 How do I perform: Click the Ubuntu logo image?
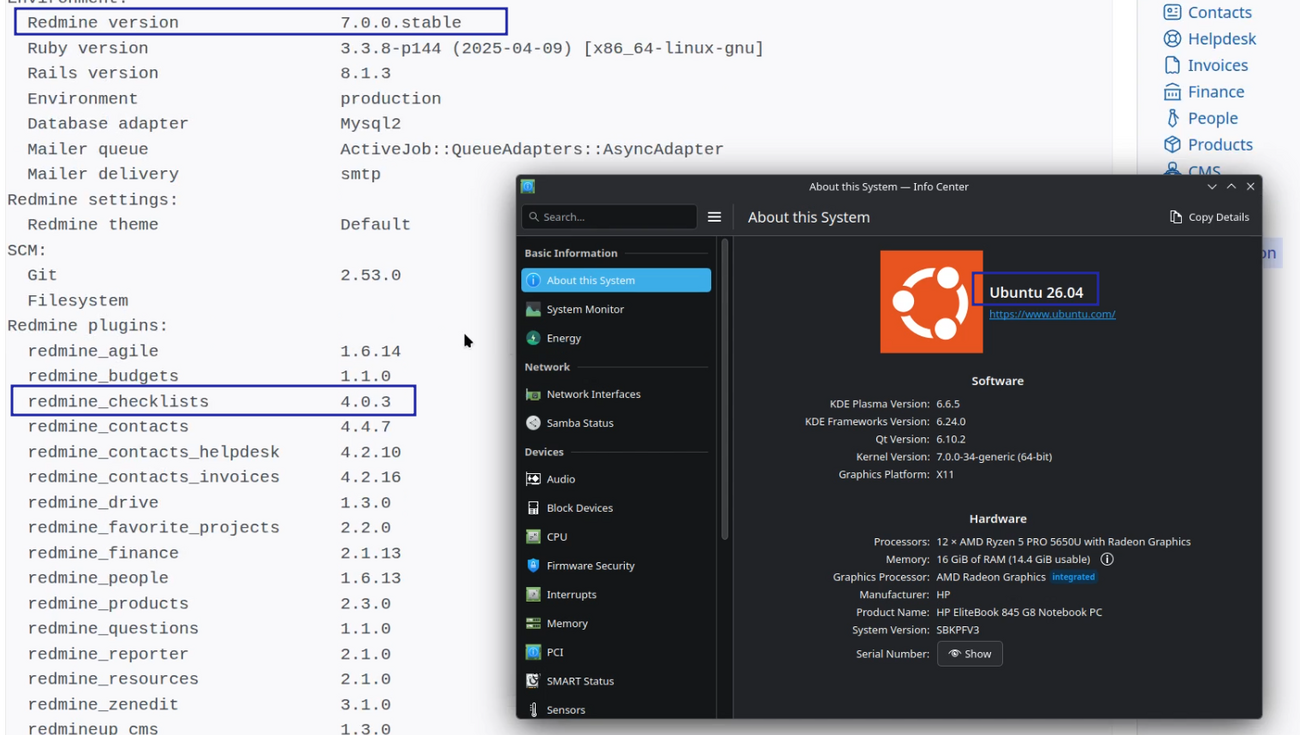(x=931, y=301)
